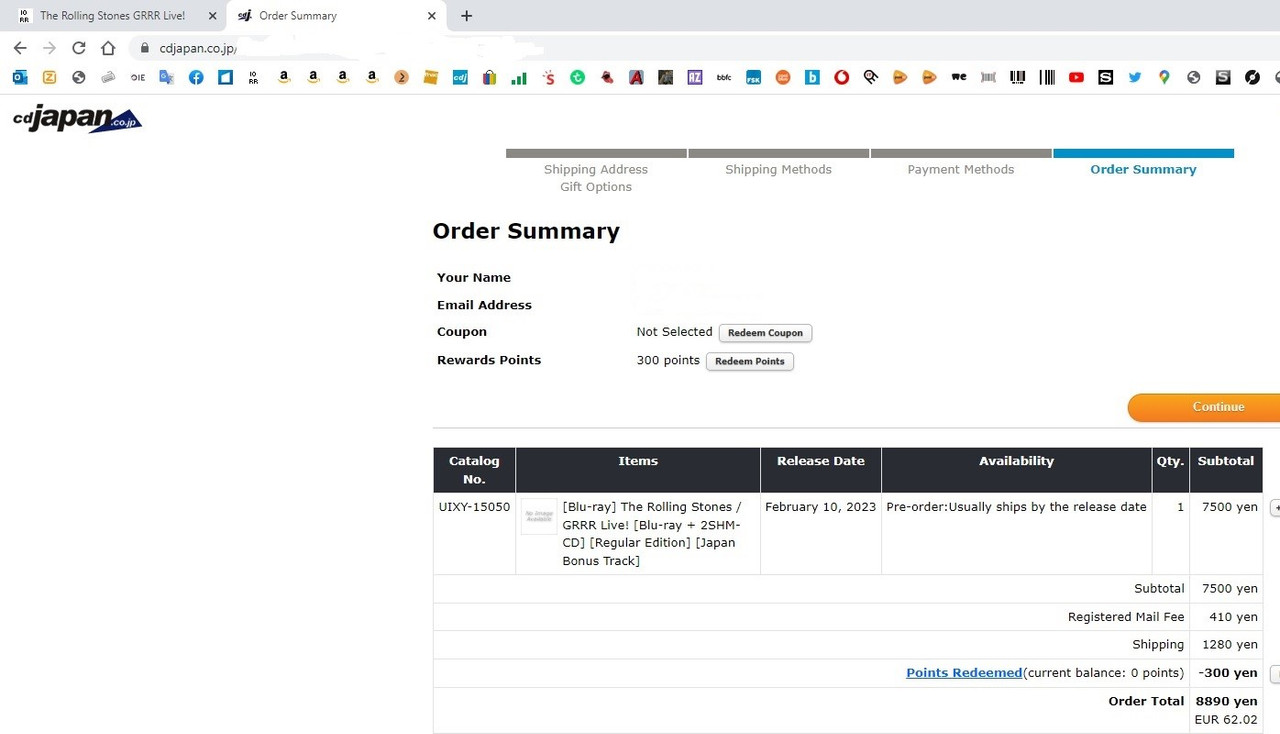Open the Vodafone bookmark
The width and height of the screenshot is (1280, 734).
pos(842,77)
